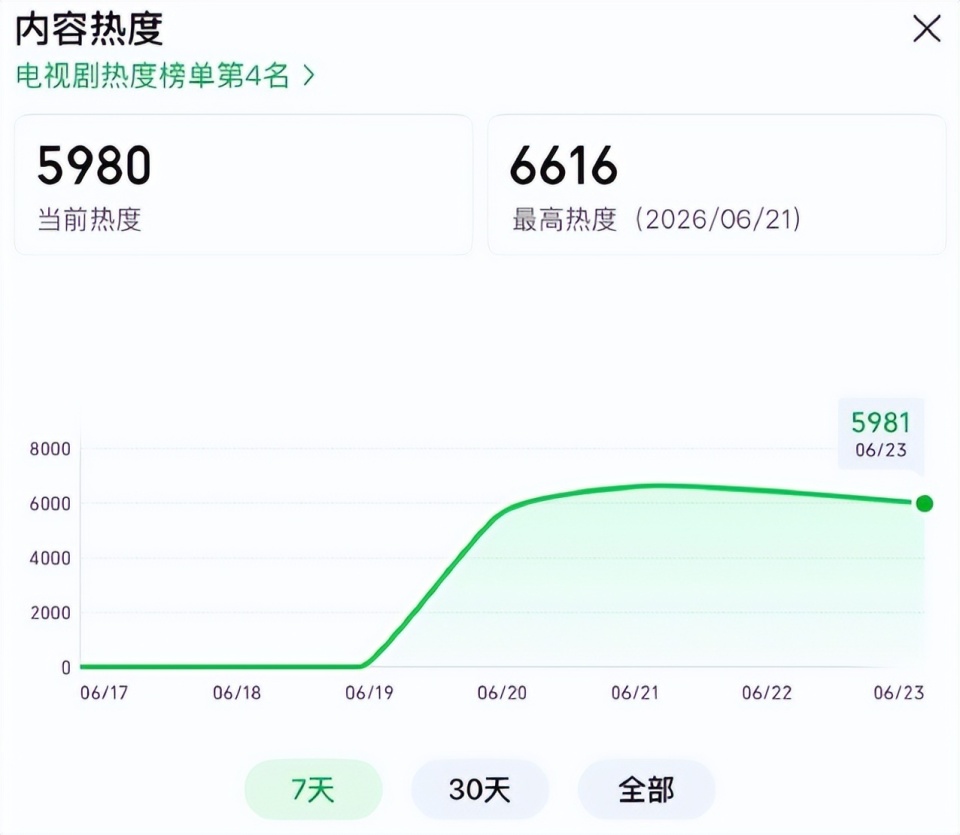Click the 06/22 x-axis date label
960x835 pixels.
coord(767,692)
